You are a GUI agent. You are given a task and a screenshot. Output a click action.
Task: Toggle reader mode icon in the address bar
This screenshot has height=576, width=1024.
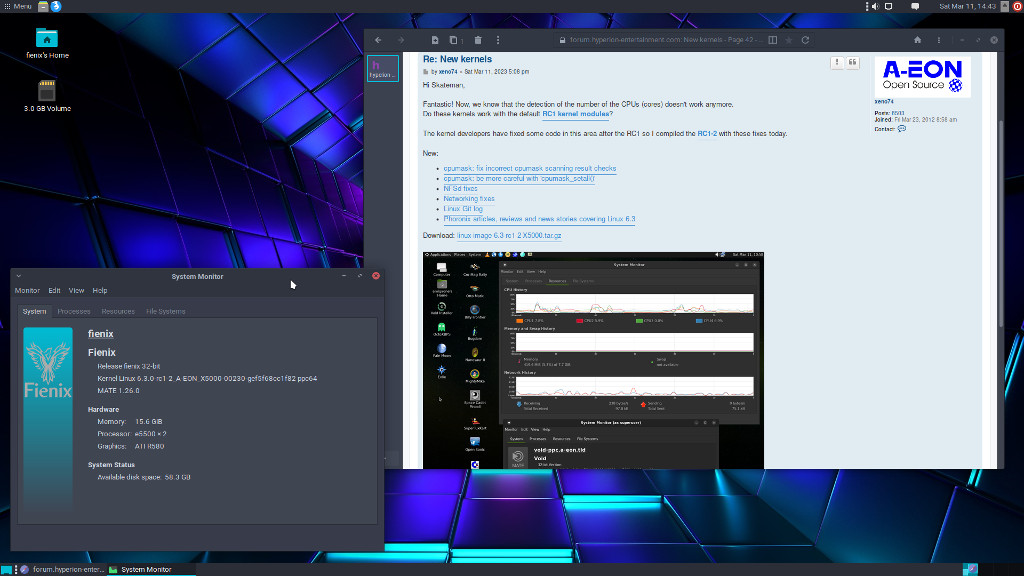tap(773, 40)
